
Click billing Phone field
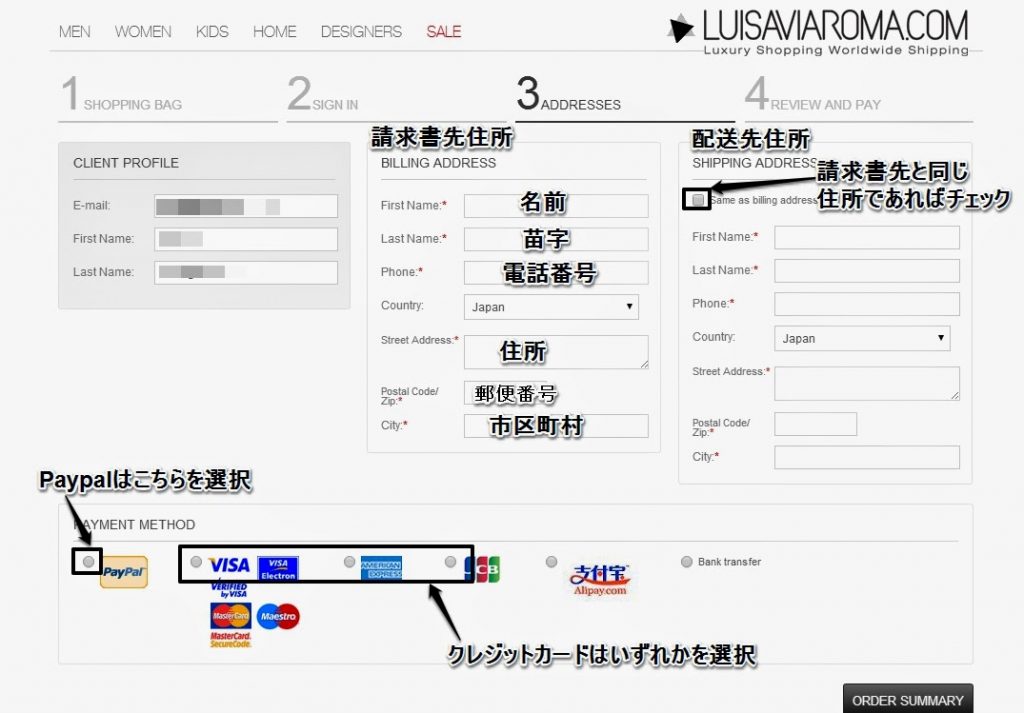point(556,272)
